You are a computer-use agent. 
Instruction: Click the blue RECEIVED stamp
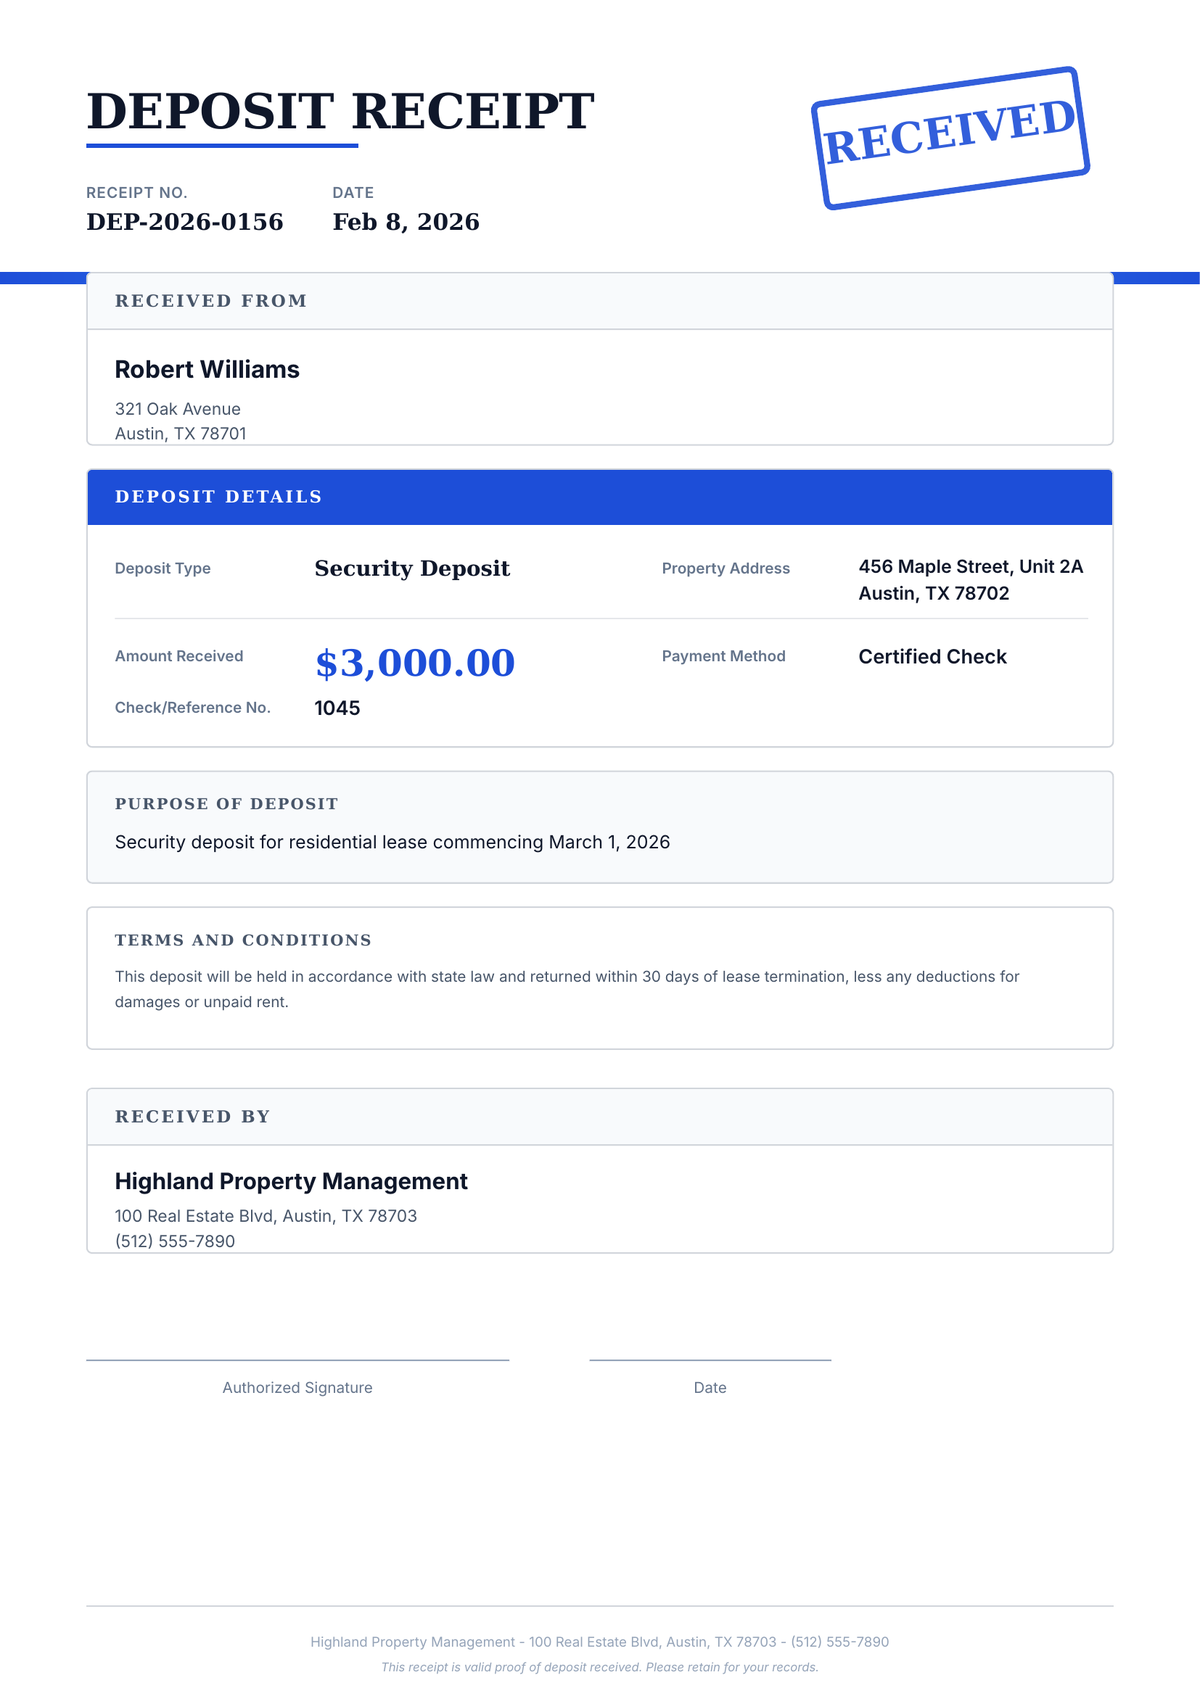click(x=949, y=138)
